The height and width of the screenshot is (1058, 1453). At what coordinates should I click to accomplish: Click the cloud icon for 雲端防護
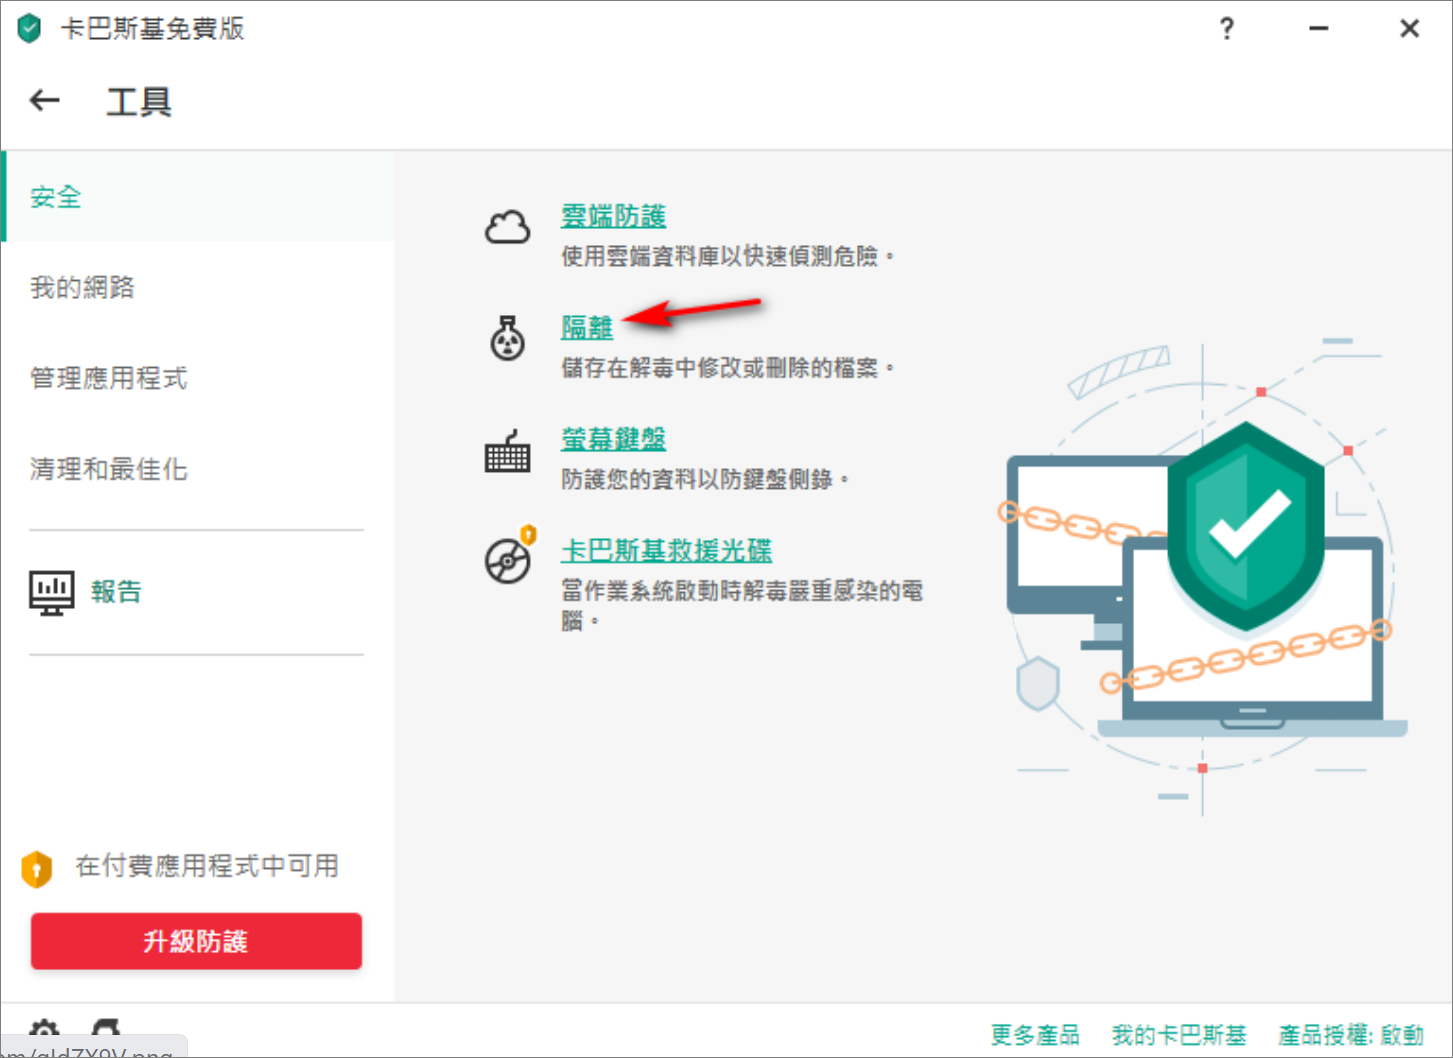tap(507, 228)
